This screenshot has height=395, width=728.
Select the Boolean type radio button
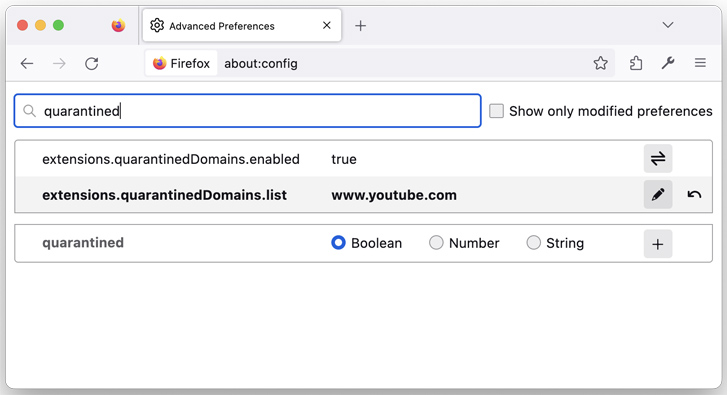pyautogui.click(x=338, y=242)
